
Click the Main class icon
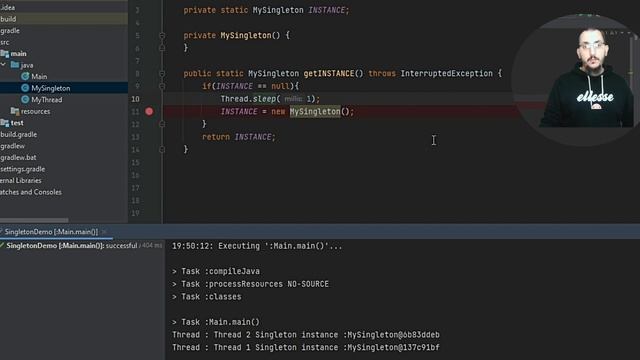[x=25, y=76]
